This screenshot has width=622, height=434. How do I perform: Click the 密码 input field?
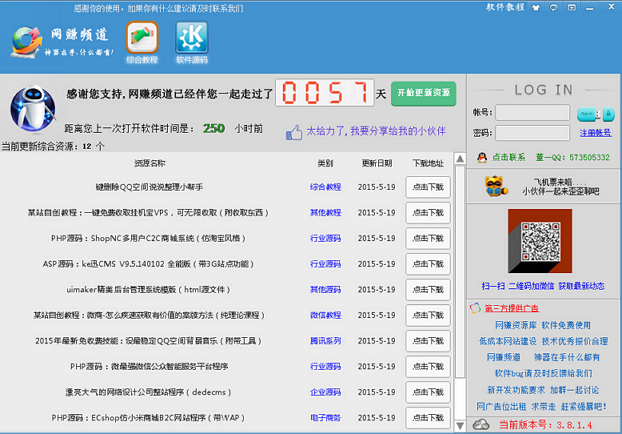(532, 133)
